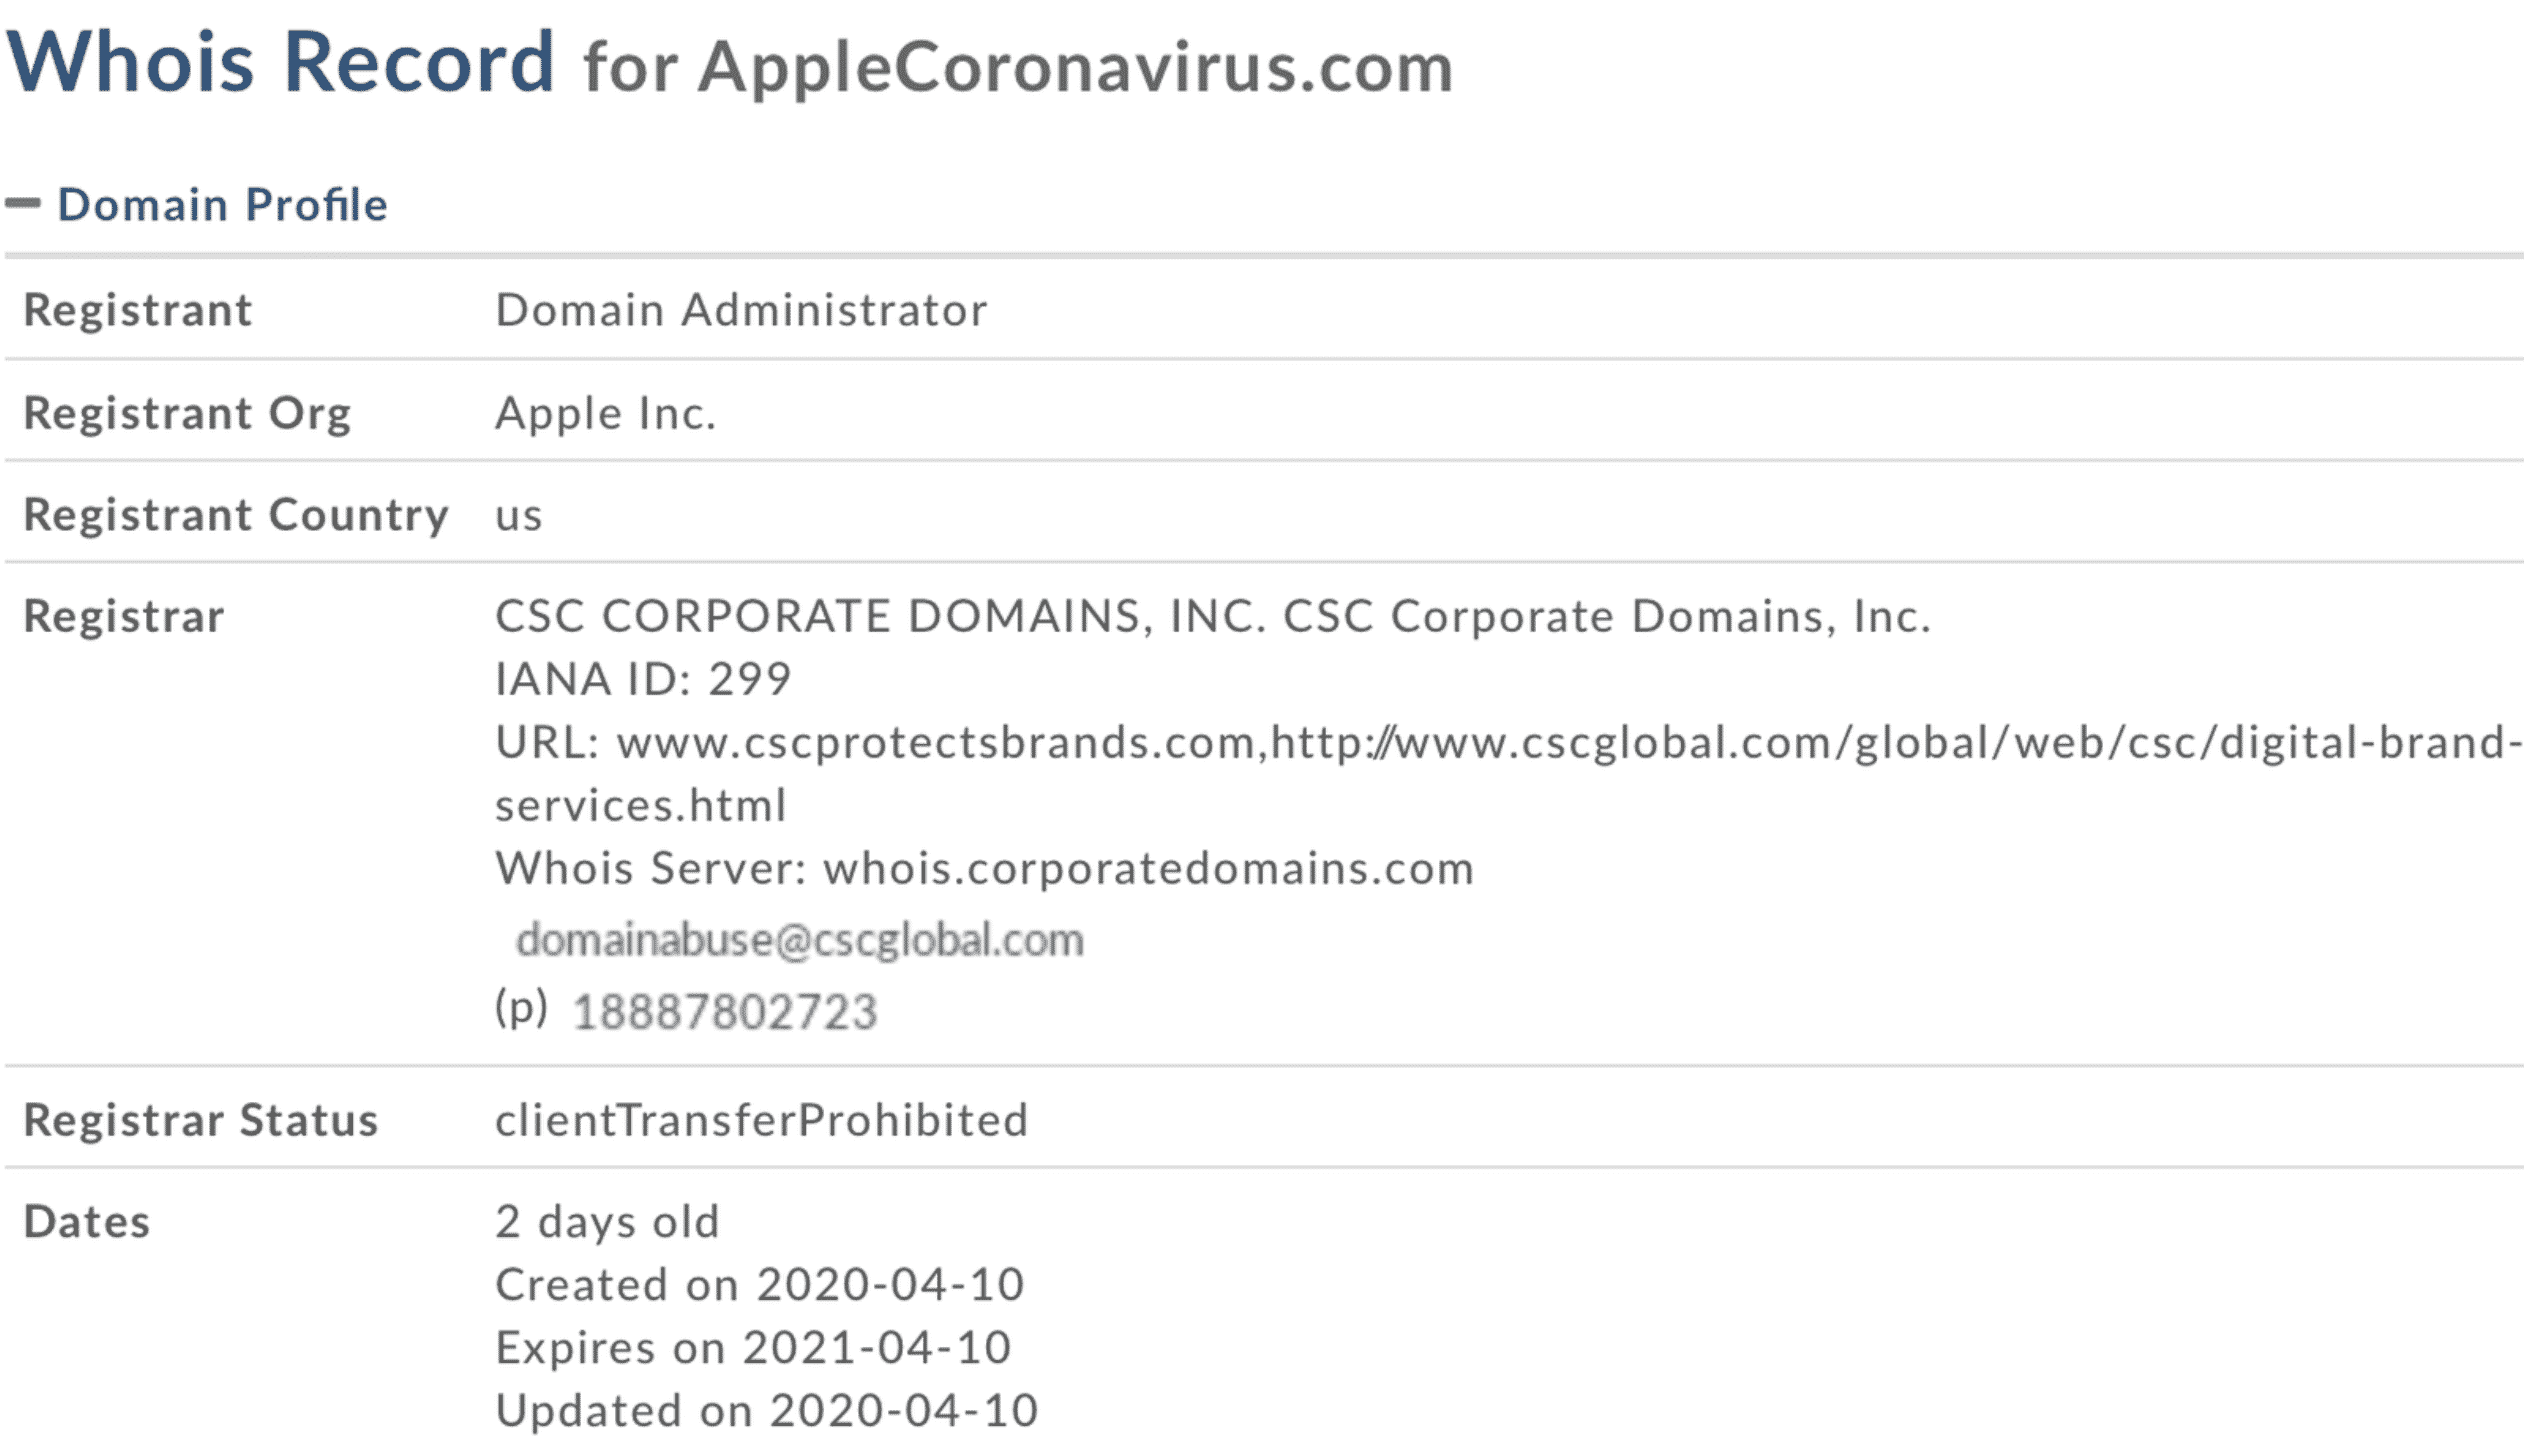
Task: Click the Updated on 2020-04-10 date
Action: pyautogui.click(x=766, y=1410)
